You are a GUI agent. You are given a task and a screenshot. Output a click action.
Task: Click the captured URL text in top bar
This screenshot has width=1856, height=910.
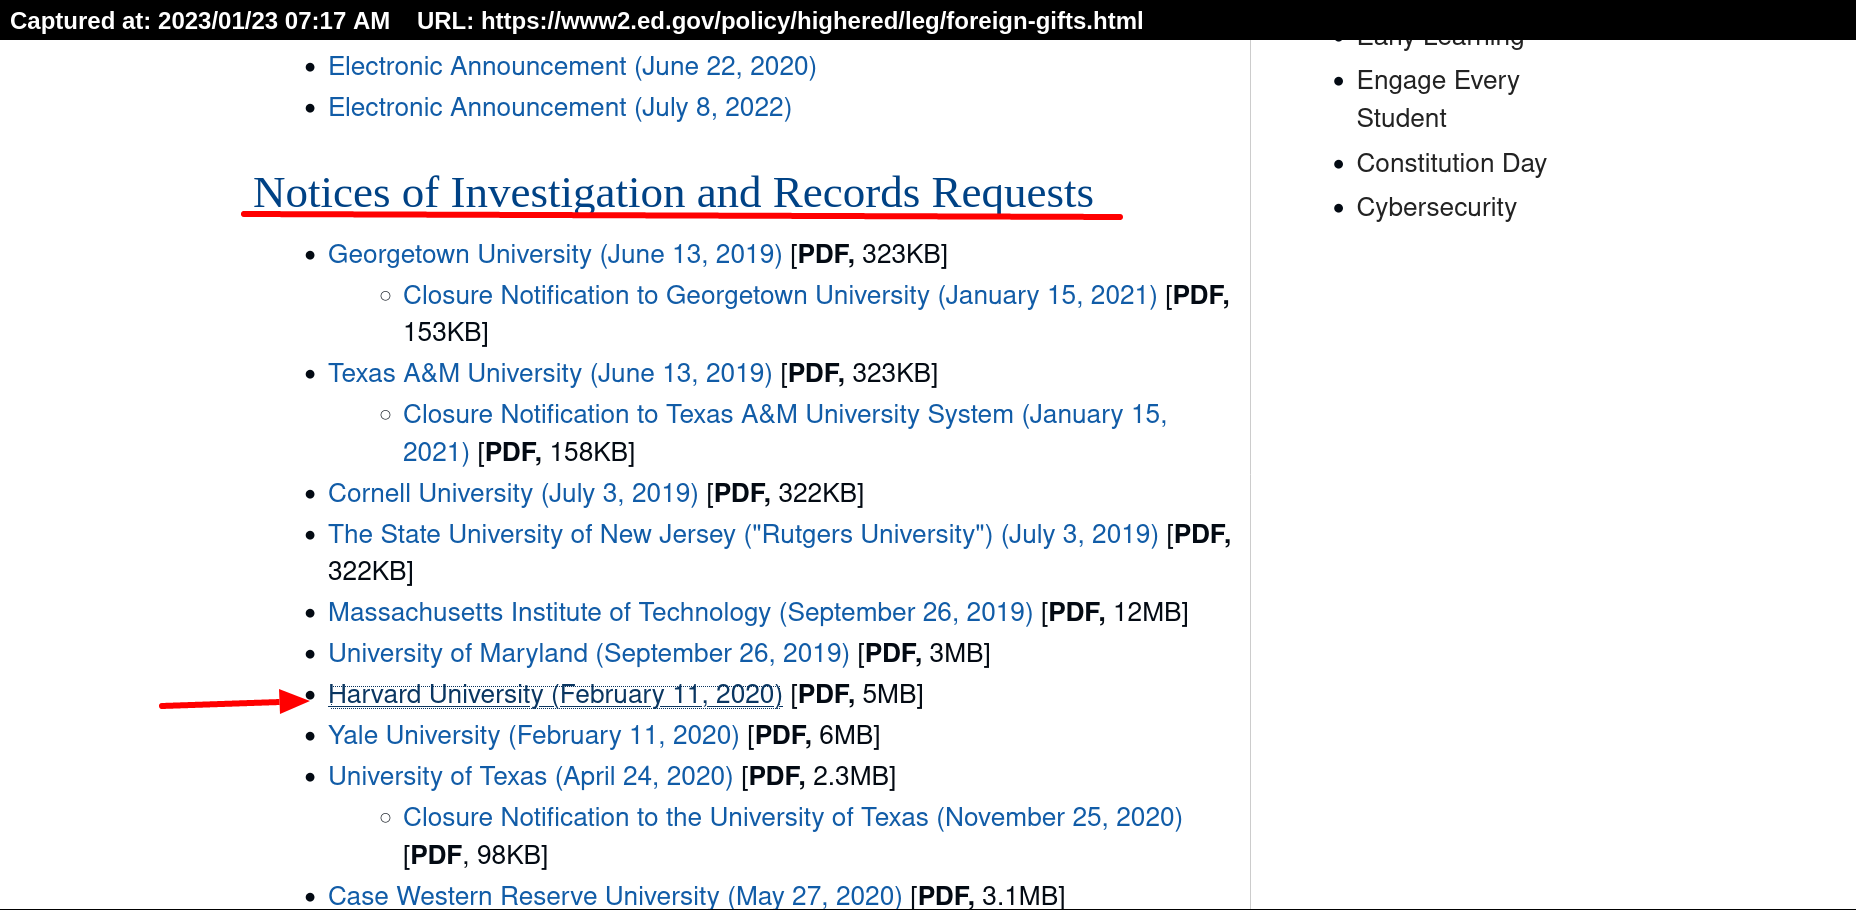tap(780, 20)
